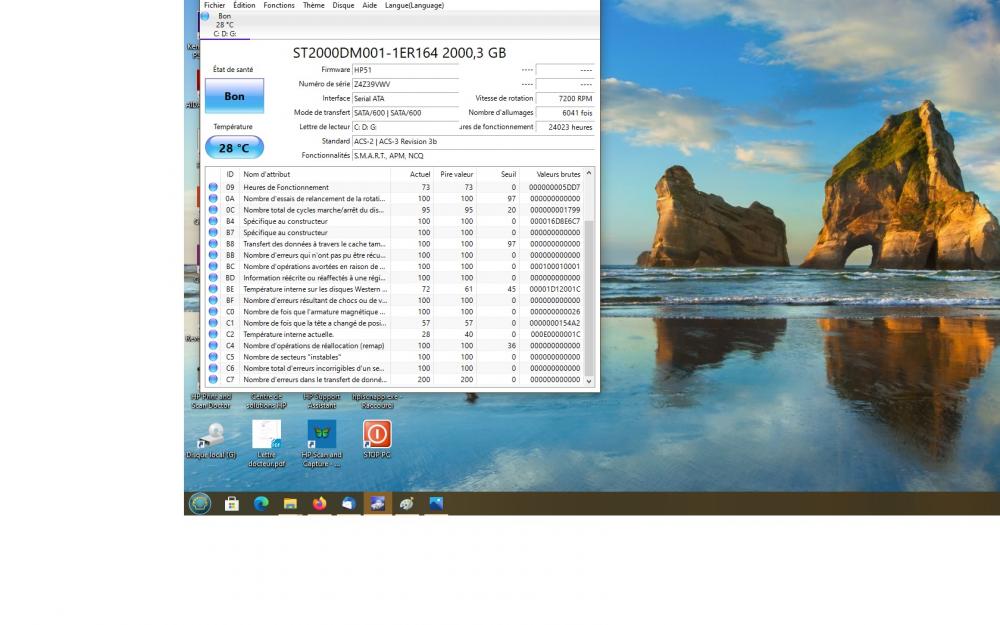Click status circle for attribute C5 row
Viewport: 1000px width, 625px height.
[x=213, y=357]
